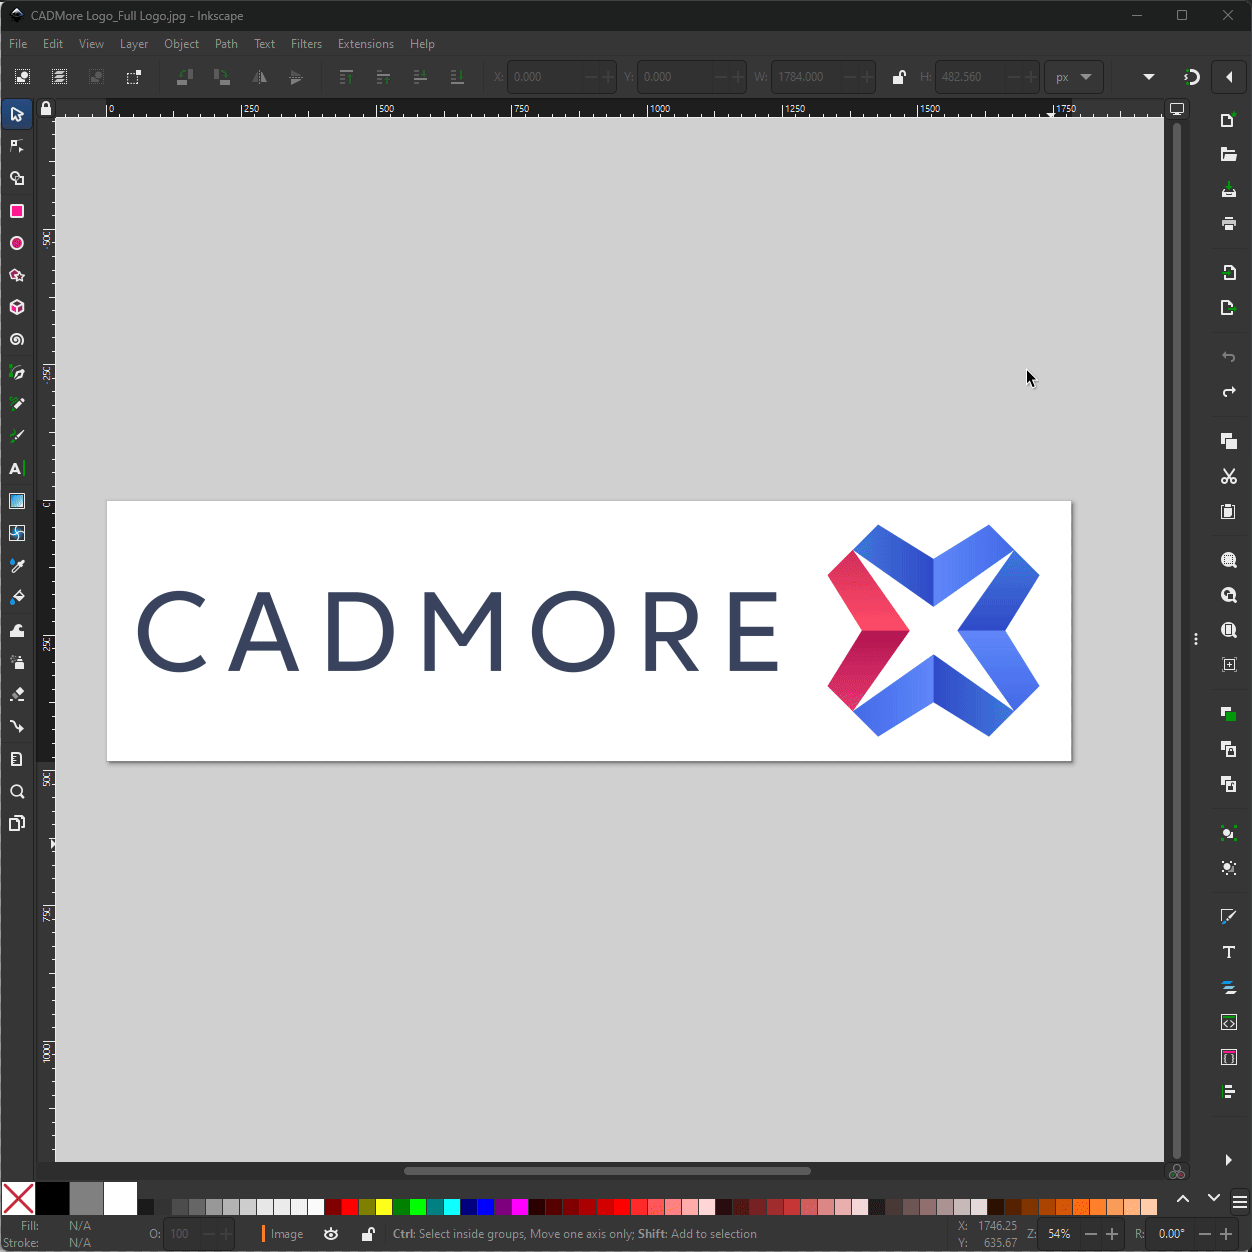Flip selection horizontally
Viewport: 1252px width, 1252px height.
(260, 77)
